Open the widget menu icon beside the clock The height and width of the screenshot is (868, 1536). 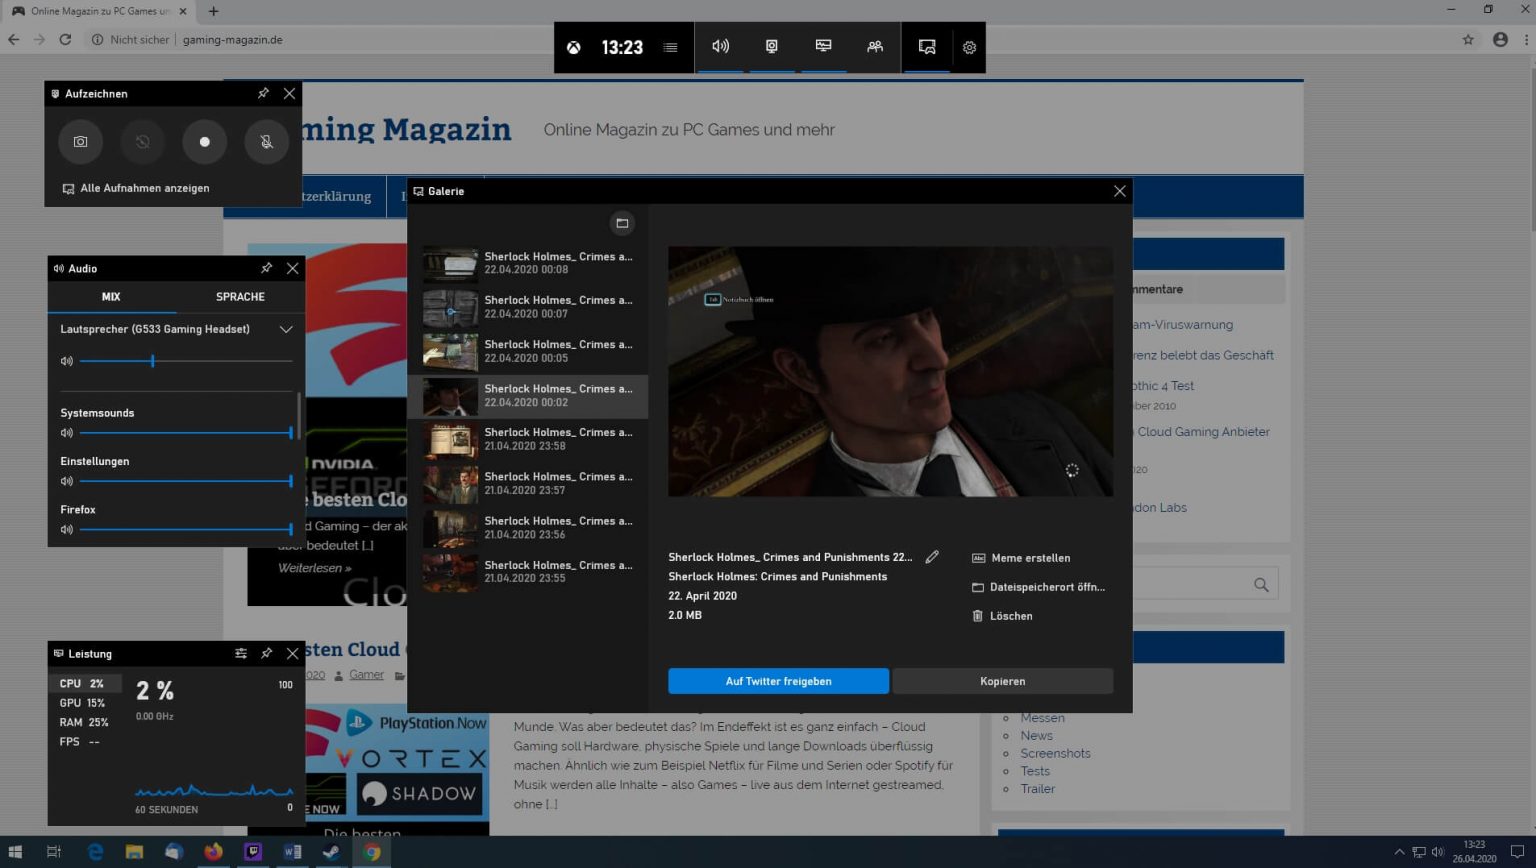pos(669,47)
